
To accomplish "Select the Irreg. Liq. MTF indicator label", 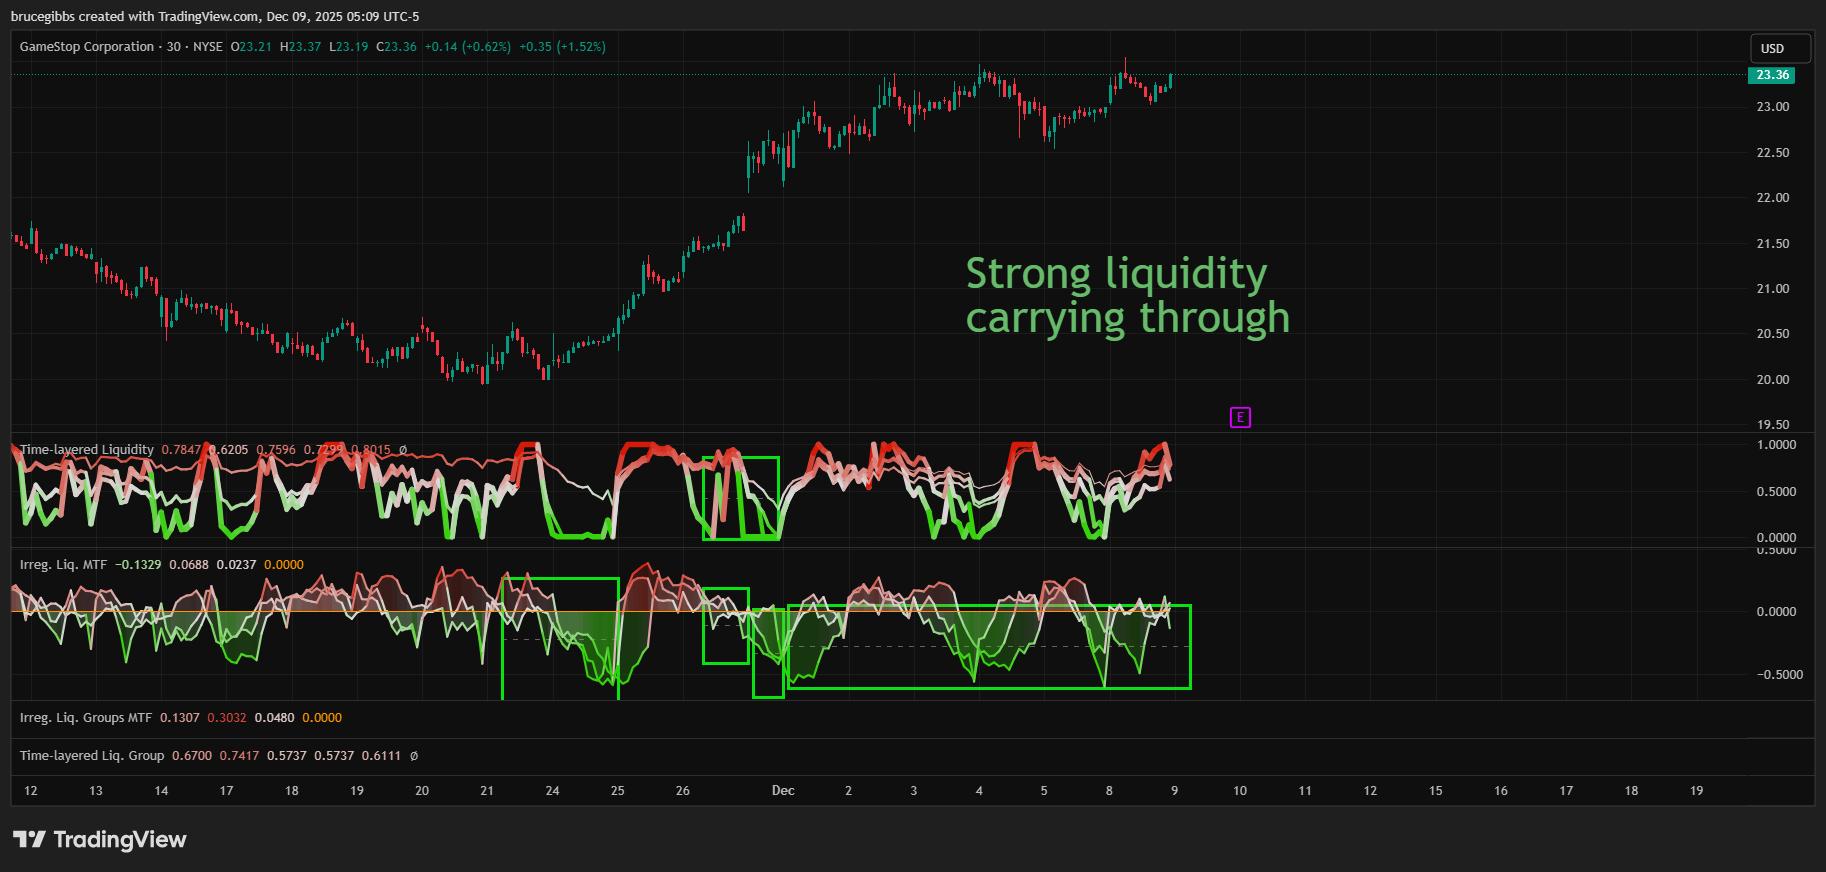I will click(63, 565).
